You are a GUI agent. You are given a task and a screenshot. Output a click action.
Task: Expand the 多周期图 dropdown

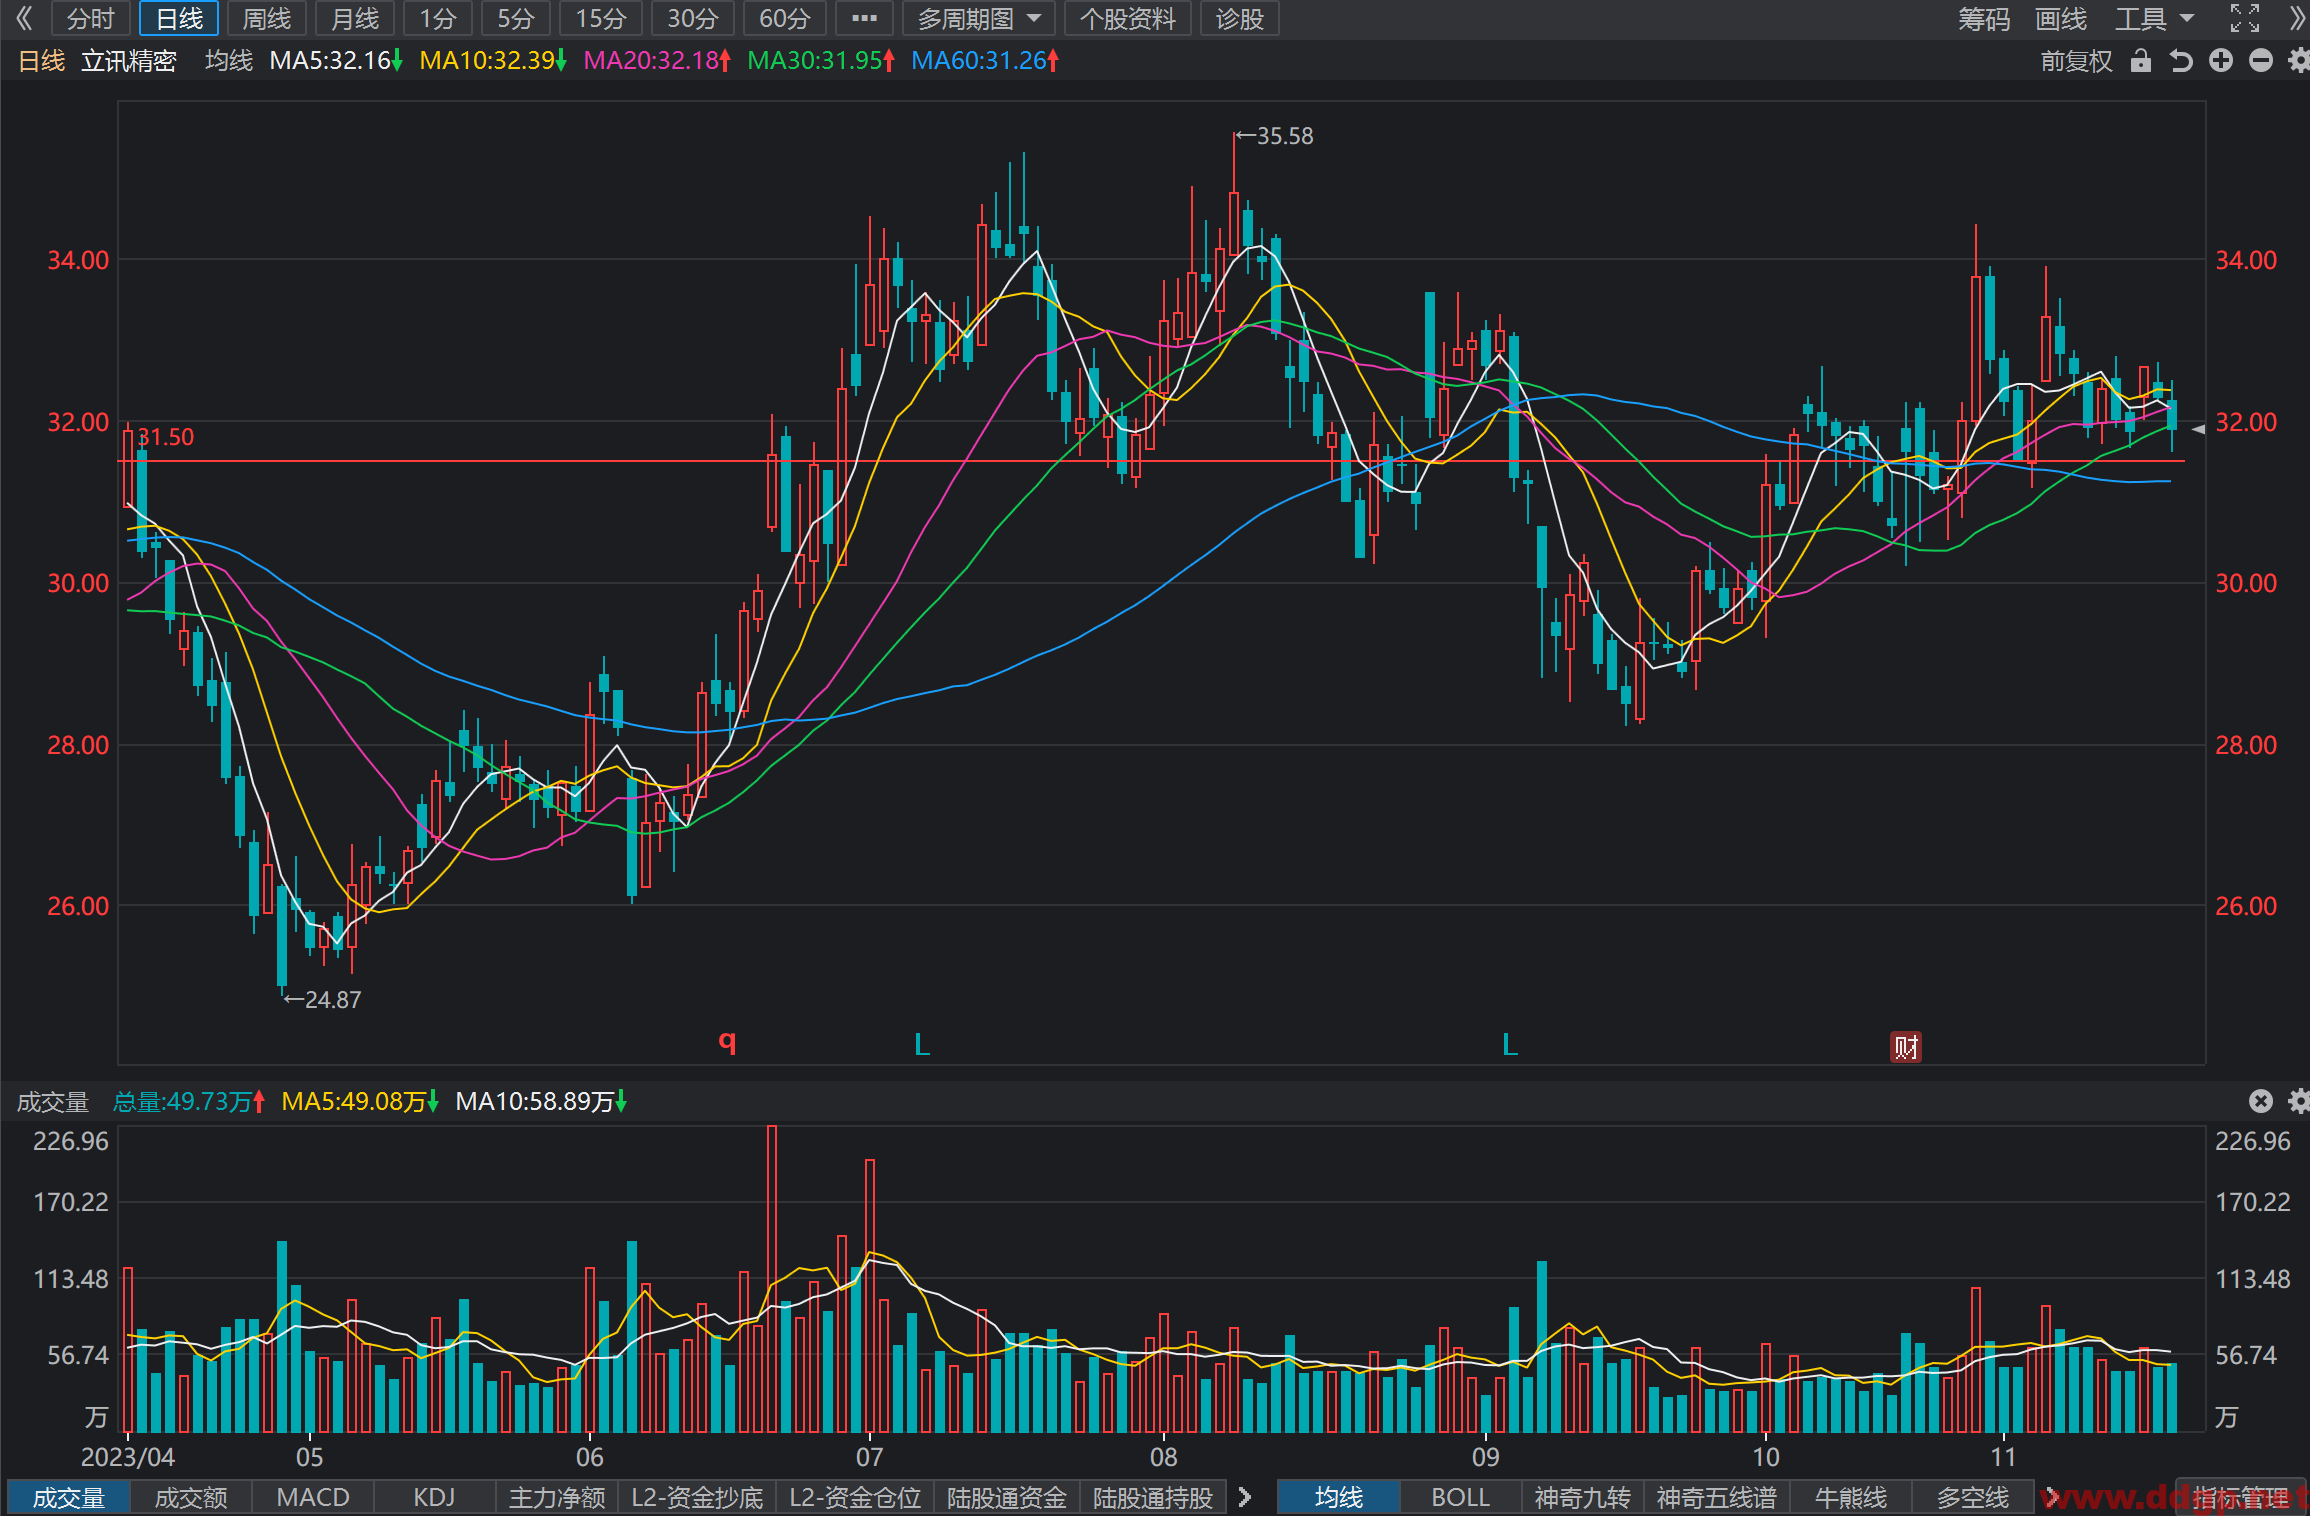979,19
